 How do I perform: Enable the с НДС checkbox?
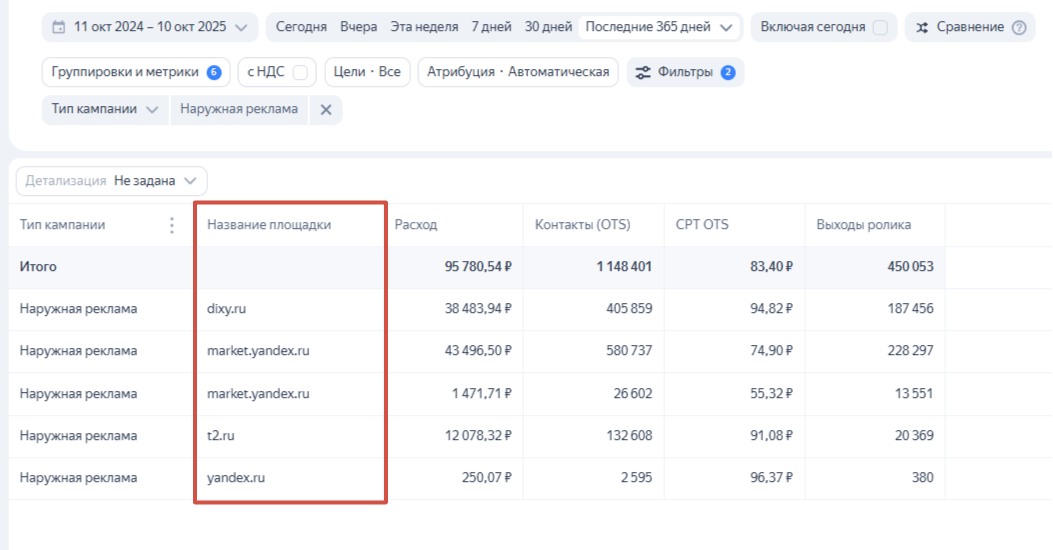[299, 72]
